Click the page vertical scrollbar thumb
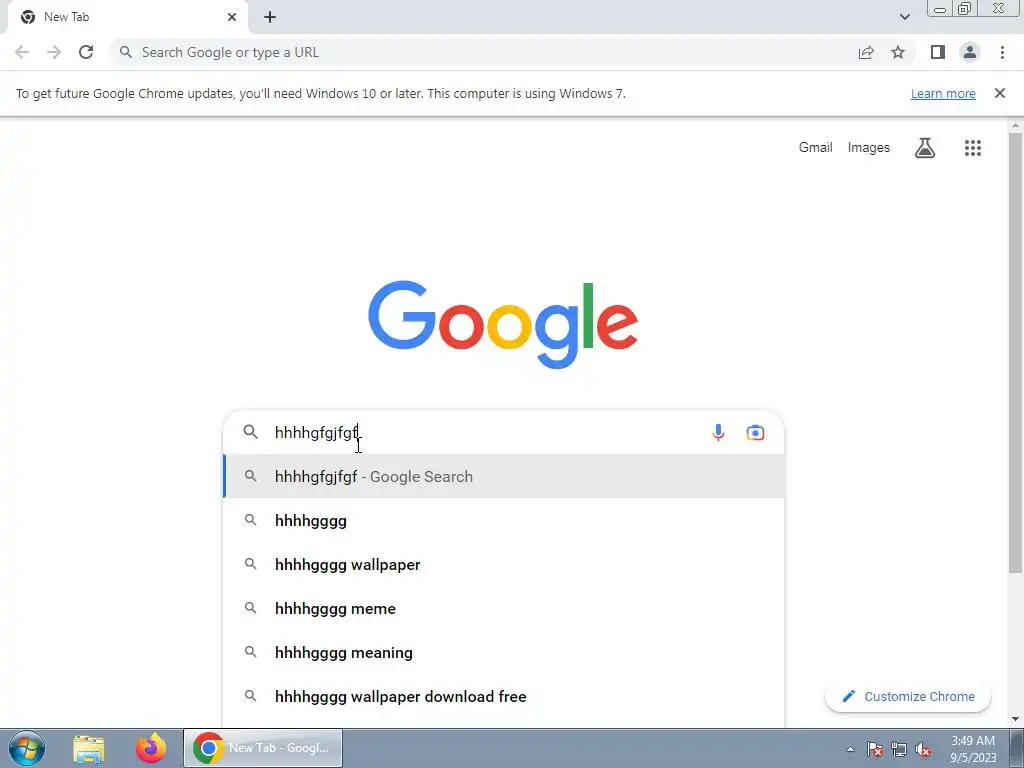1024x768 pixels. pos(1016,353)
